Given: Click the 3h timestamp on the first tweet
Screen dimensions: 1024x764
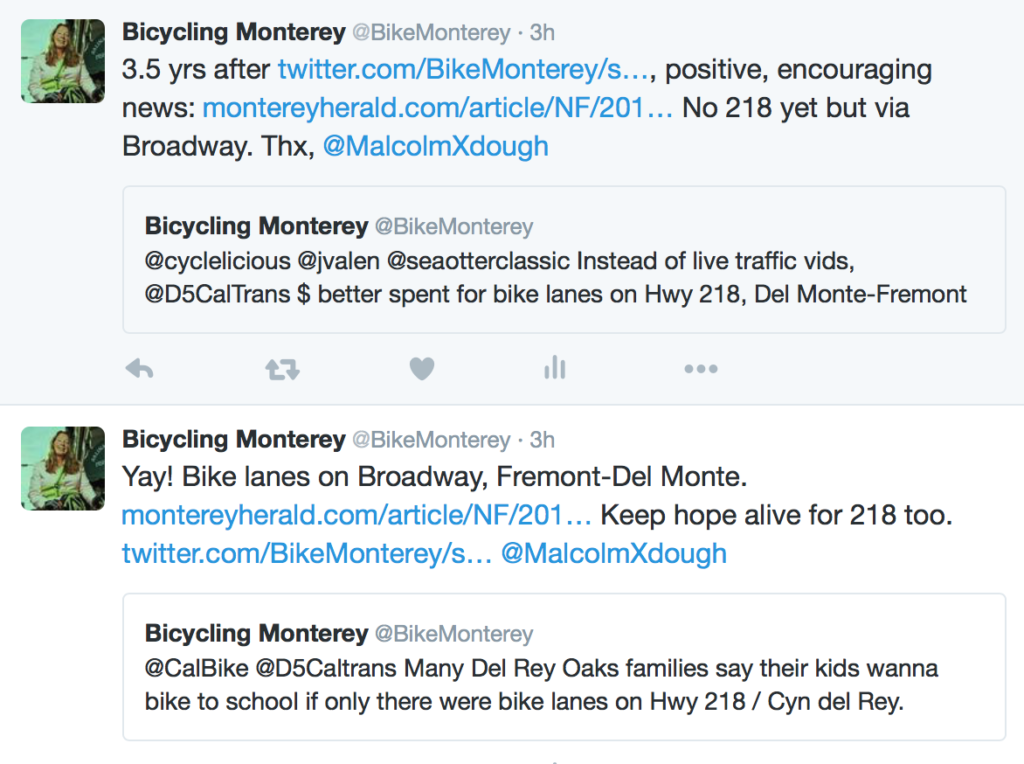Looking at the screenshot, I should (542, 33).
